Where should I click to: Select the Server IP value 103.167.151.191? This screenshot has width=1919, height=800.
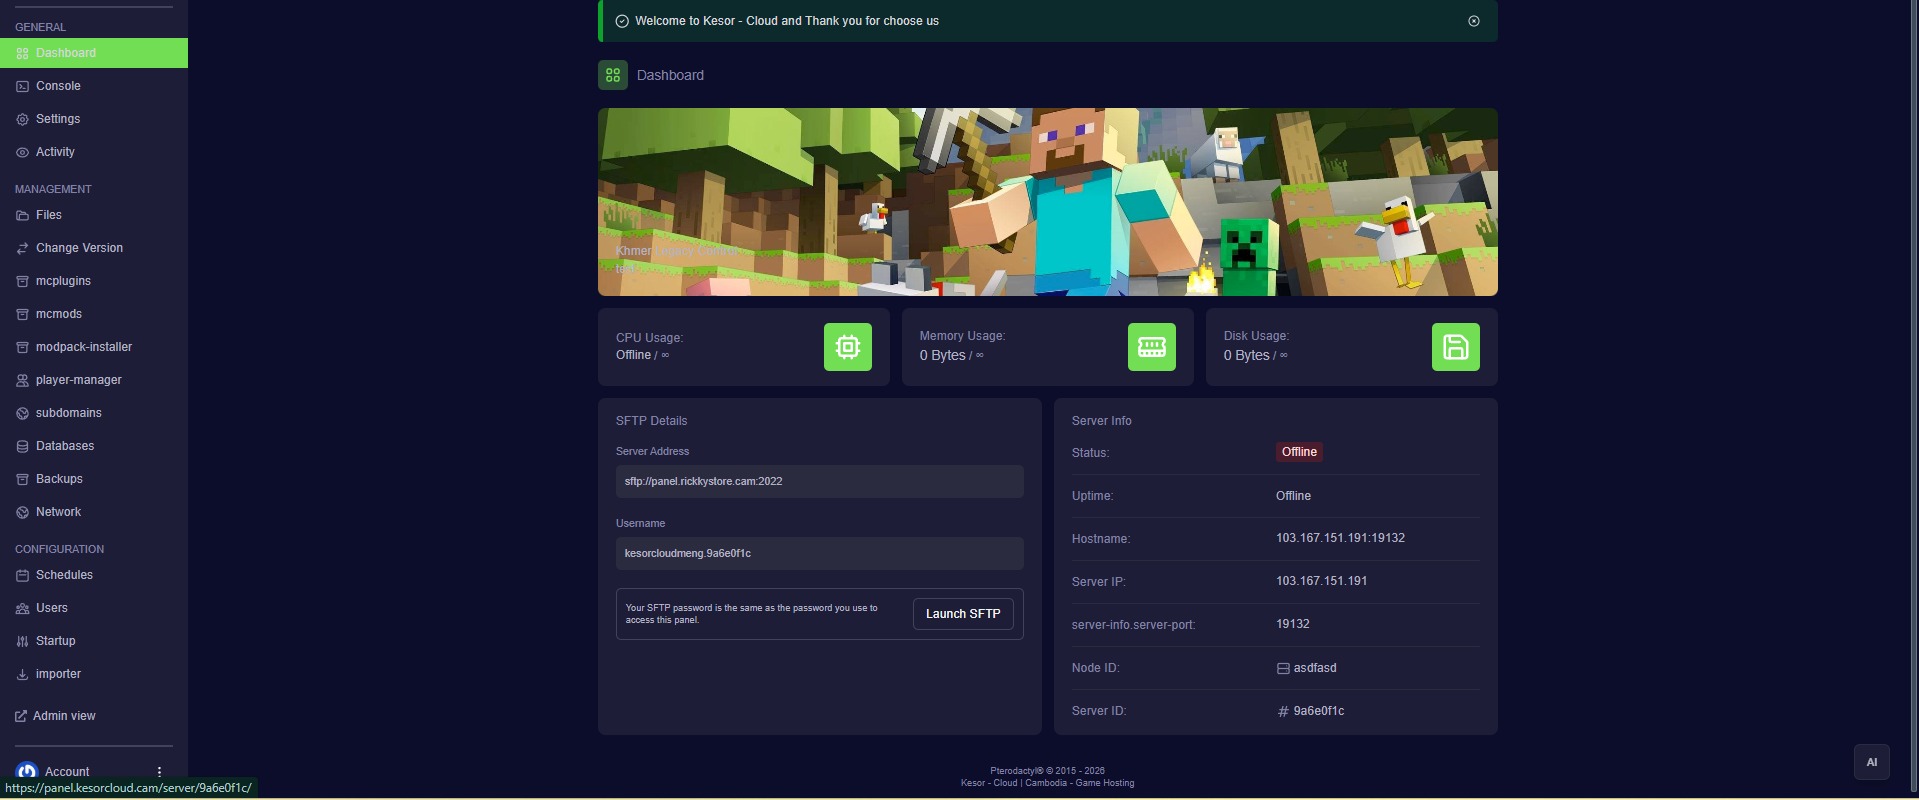click(x=1321, y=581)
